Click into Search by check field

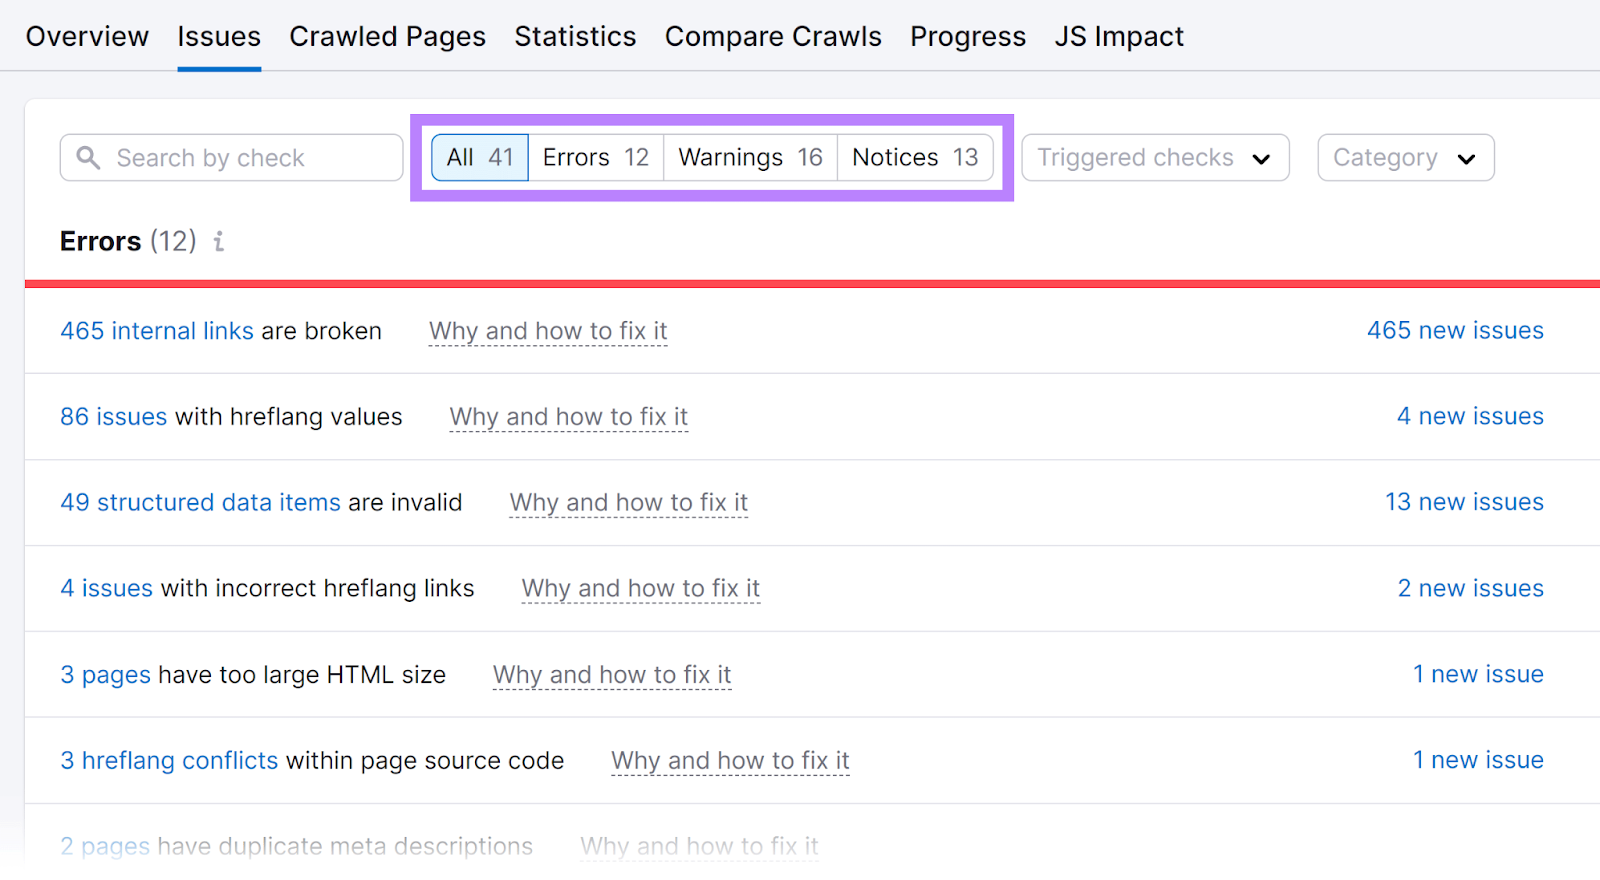[x=250, y=158]
